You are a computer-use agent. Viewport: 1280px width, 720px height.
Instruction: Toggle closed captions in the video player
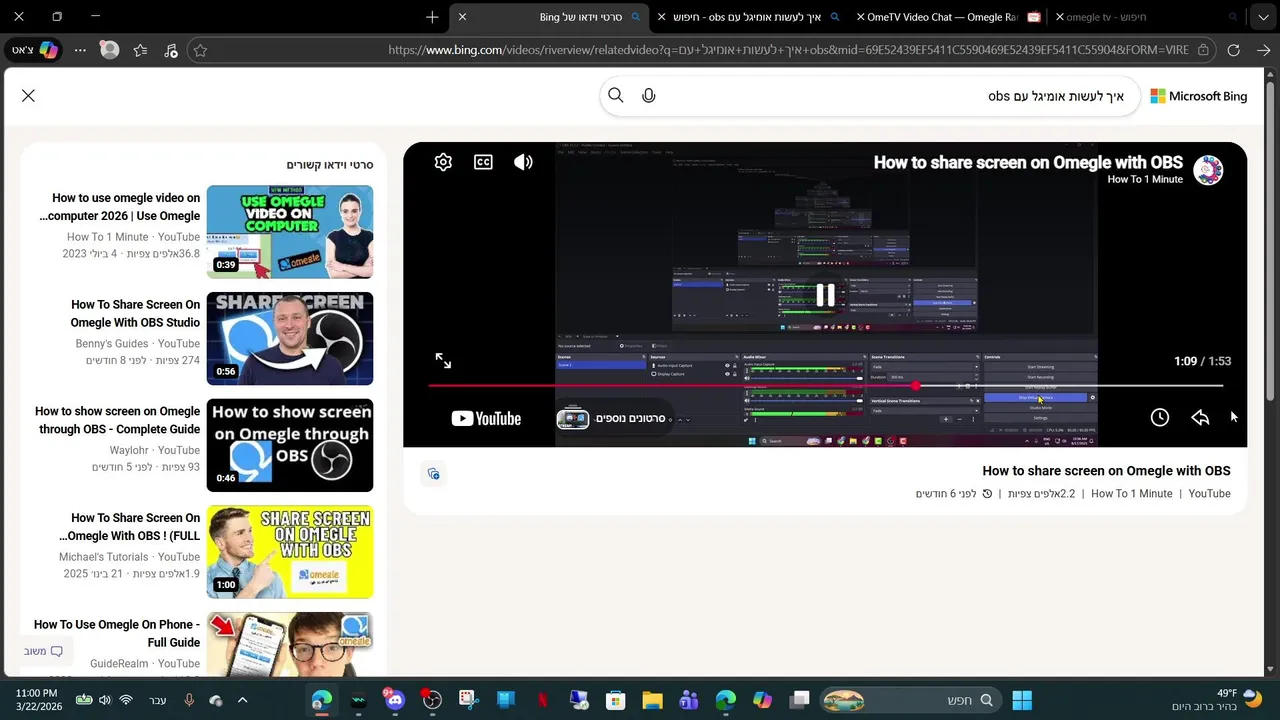483,162
